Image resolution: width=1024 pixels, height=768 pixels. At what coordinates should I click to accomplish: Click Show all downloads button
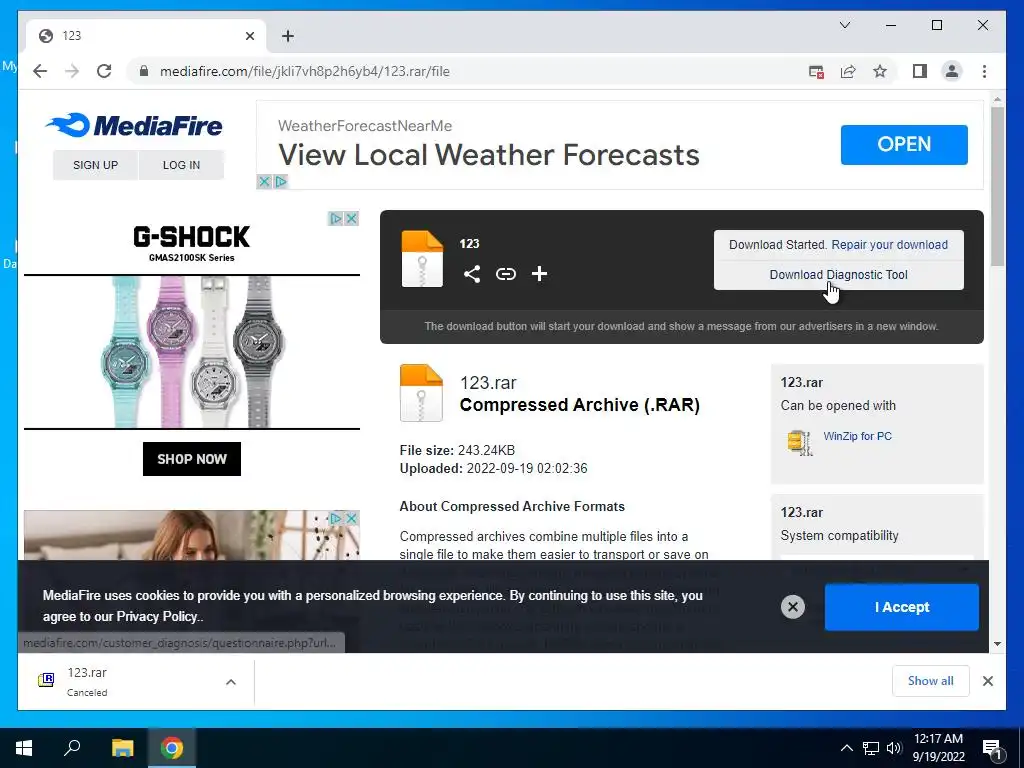(930, 681)
